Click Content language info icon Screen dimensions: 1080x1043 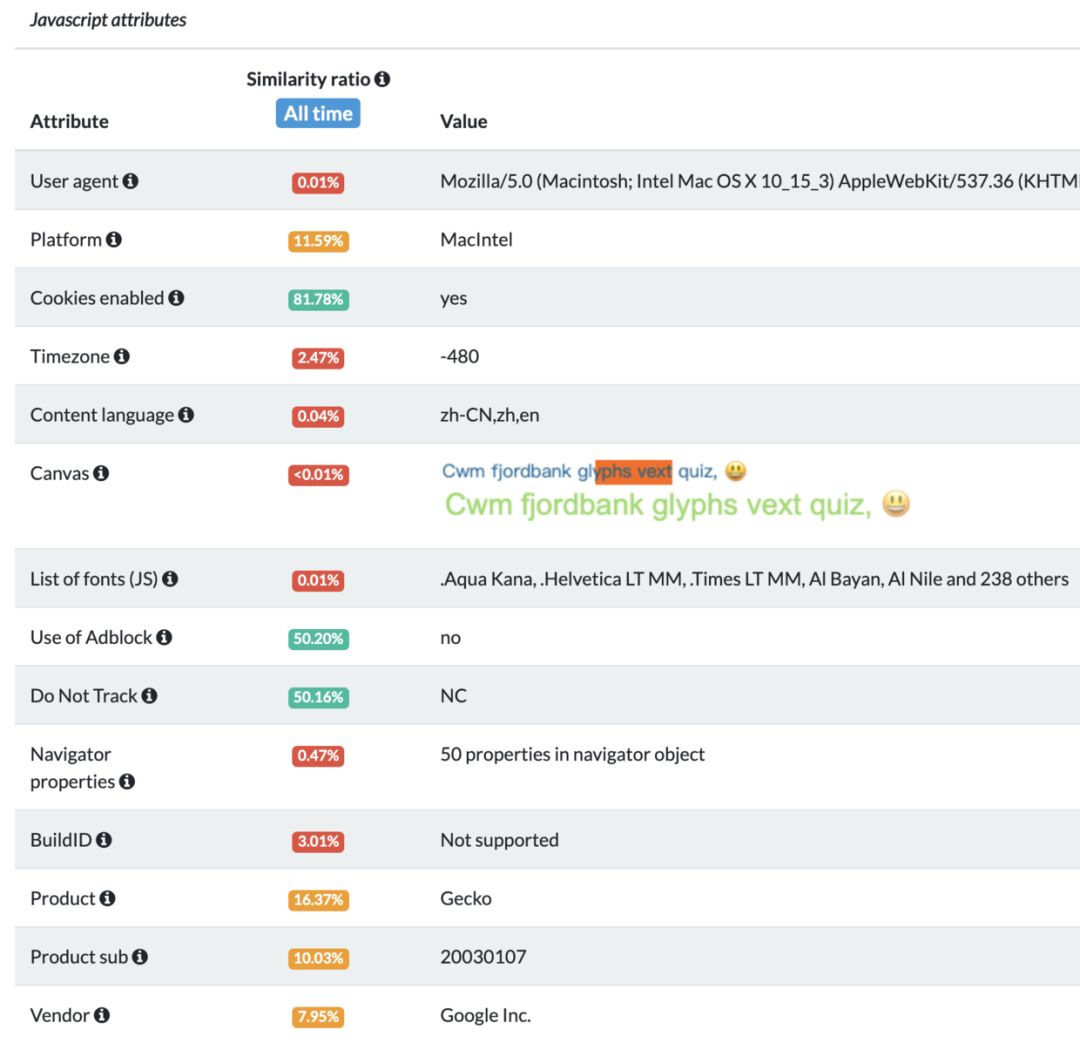(186, 415)
